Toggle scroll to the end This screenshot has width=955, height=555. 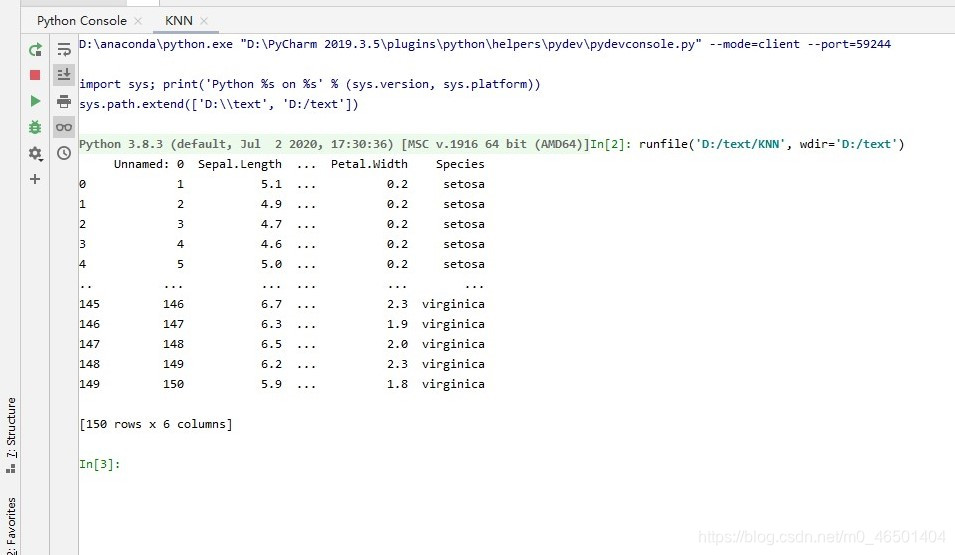(x=64, y=75)
